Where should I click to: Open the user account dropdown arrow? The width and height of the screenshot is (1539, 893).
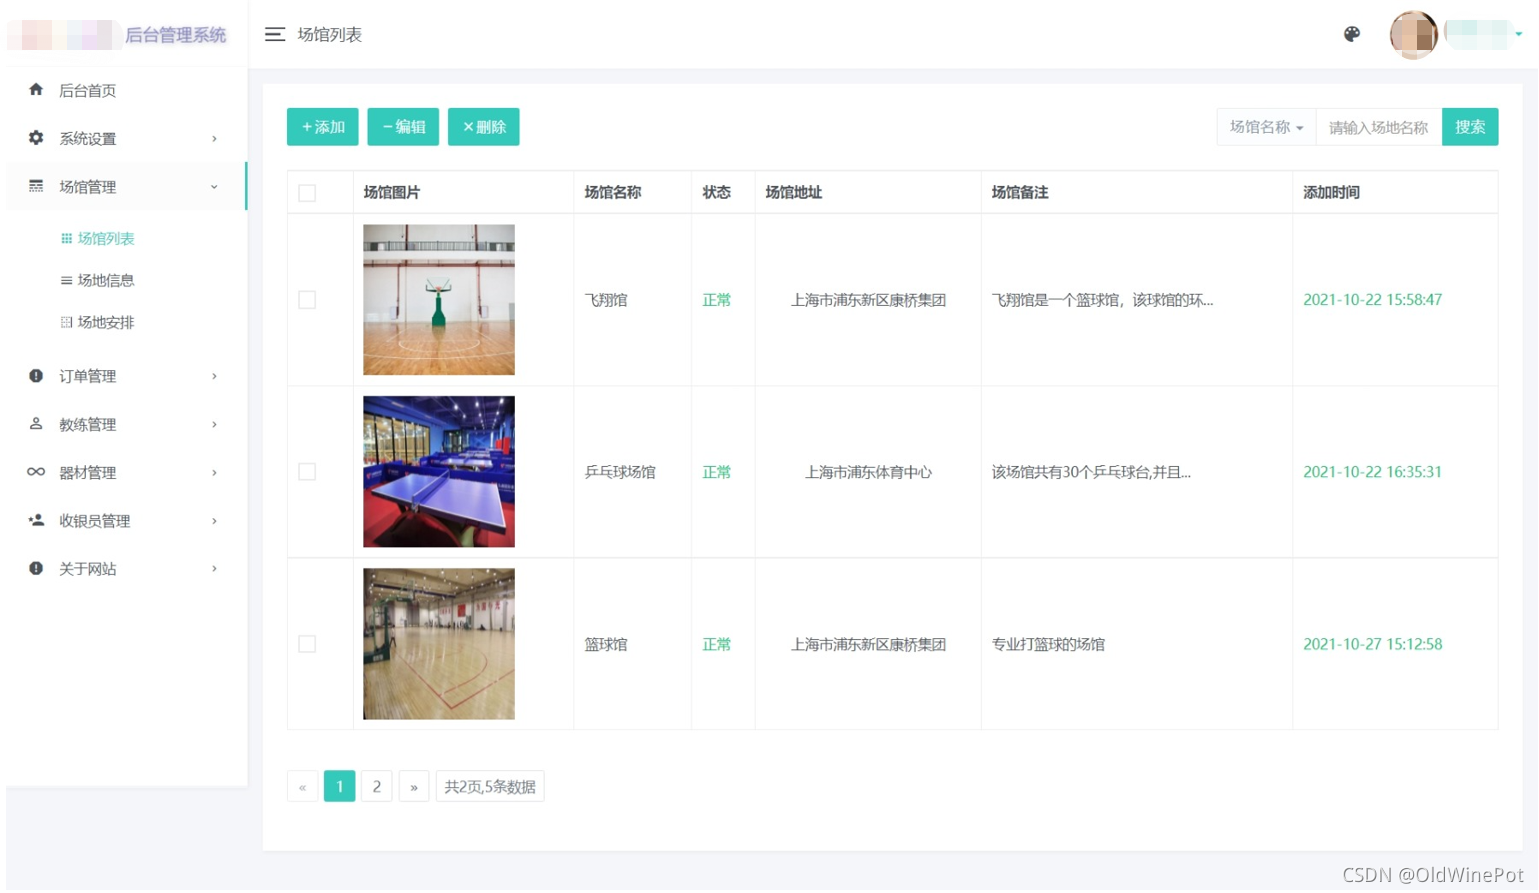tap(1518, 35)
